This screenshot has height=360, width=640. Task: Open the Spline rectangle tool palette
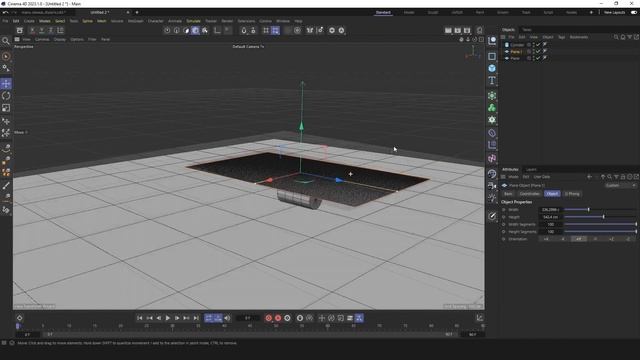(x=492, y=56)
